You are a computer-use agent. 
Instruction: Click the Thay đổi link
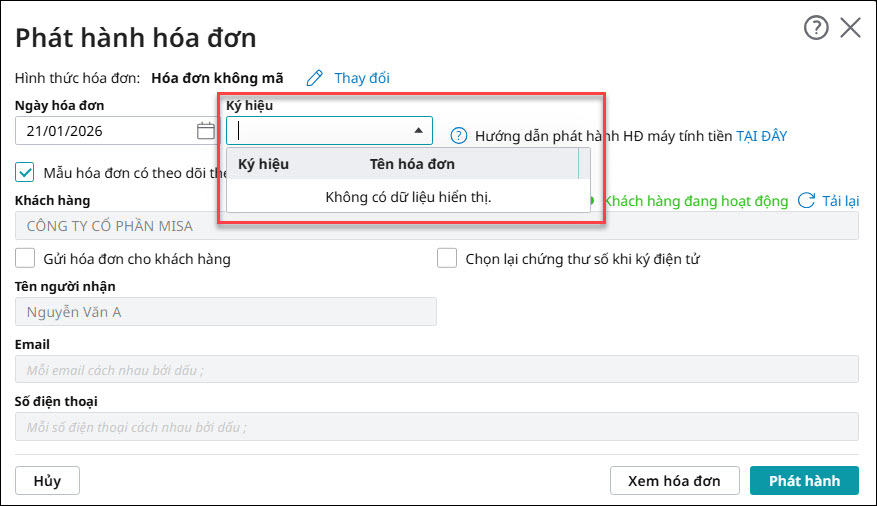pos(362,78)
